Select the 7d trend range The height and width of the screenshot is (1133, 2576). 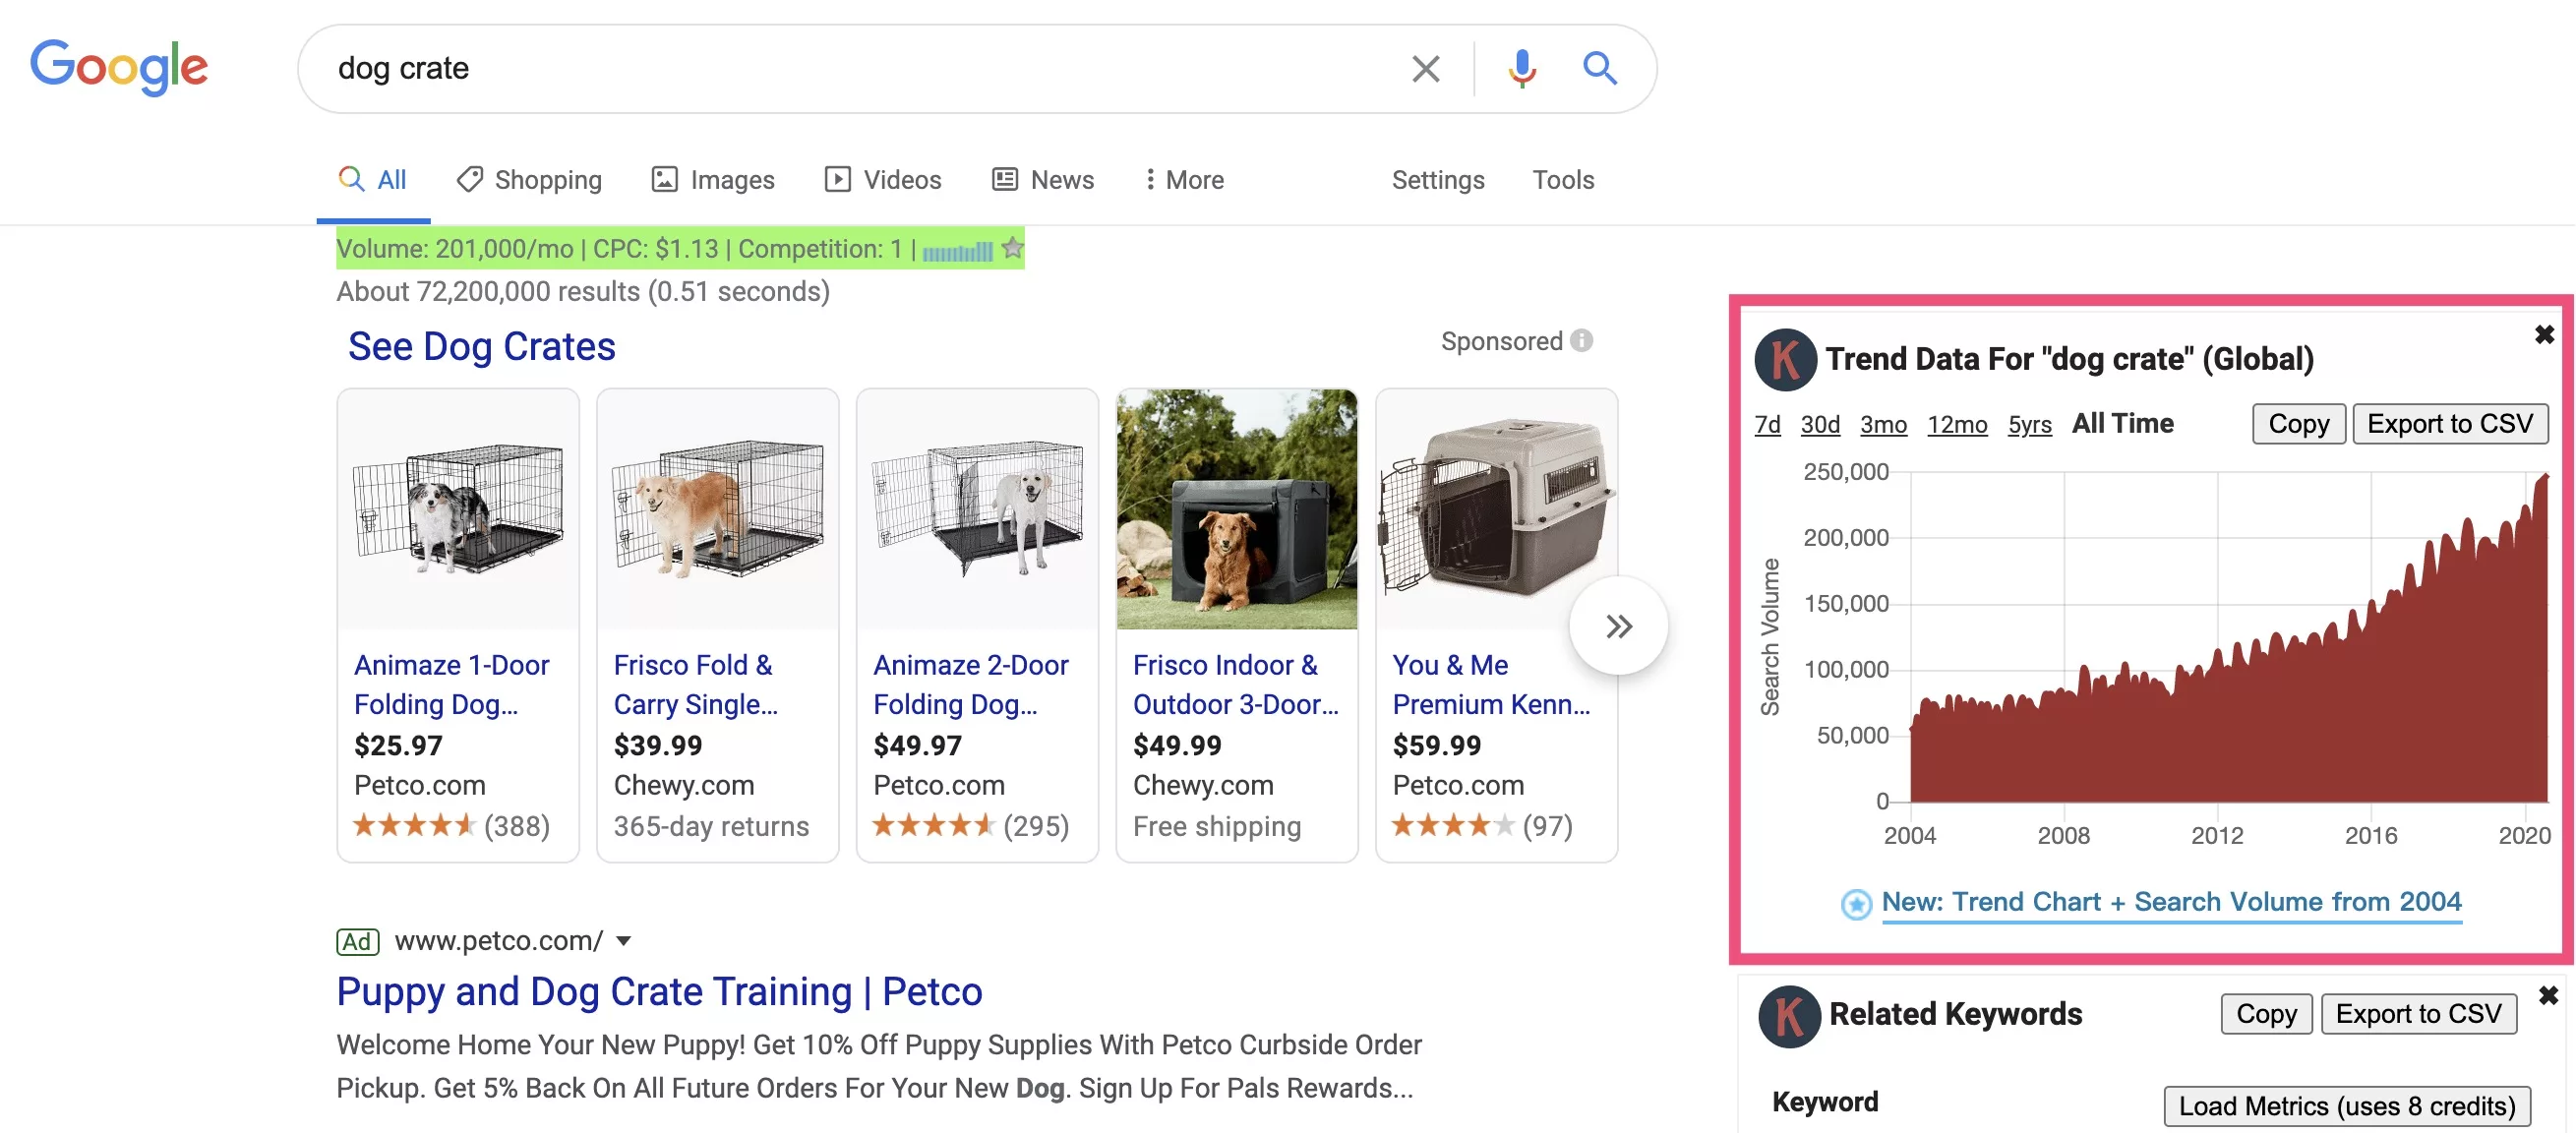tap(1767, 424)
